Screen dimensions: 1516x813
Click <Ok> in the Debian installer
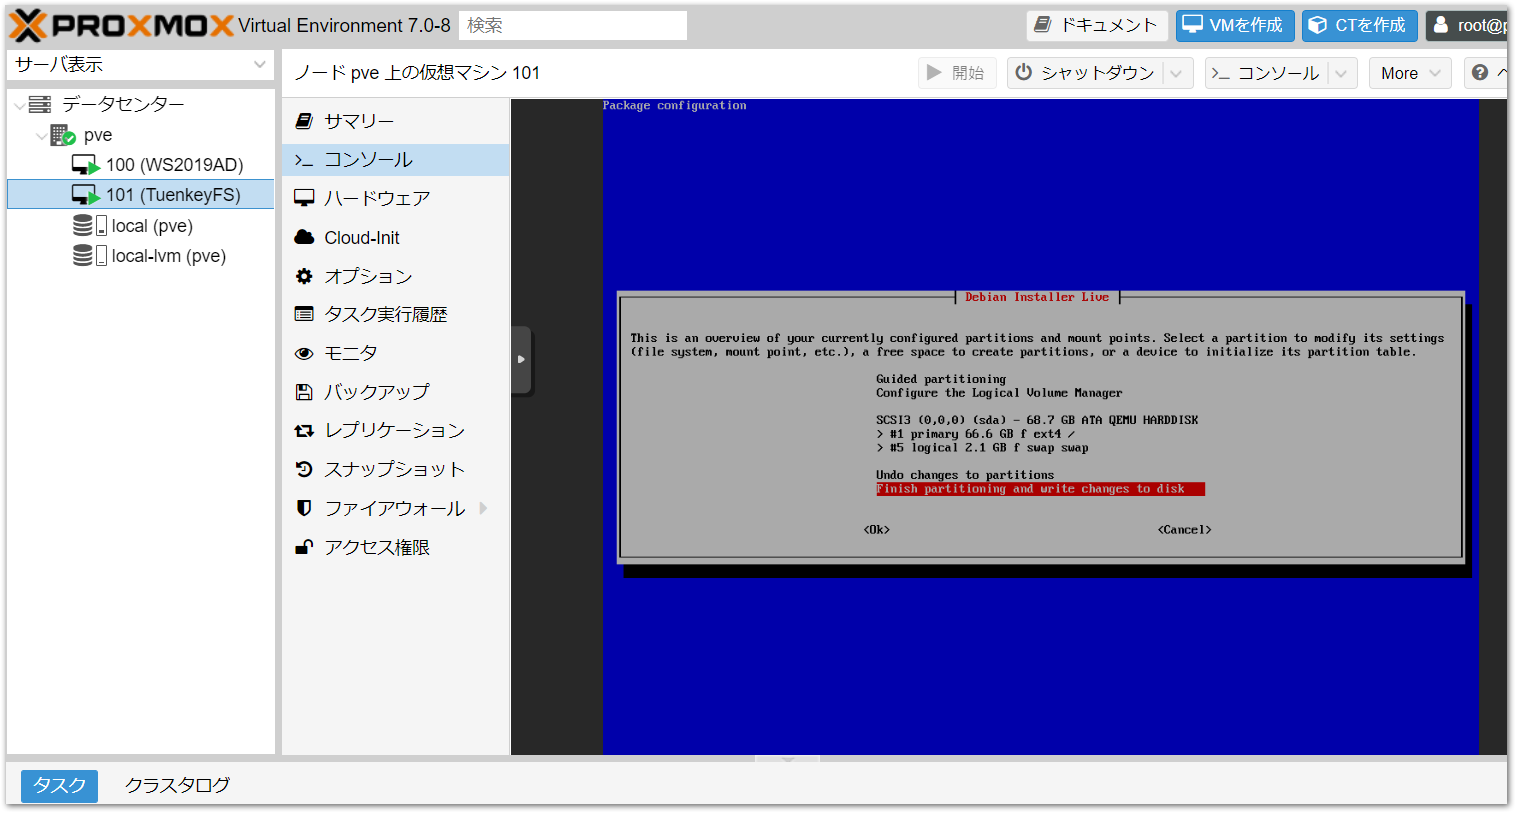point(877,530)
